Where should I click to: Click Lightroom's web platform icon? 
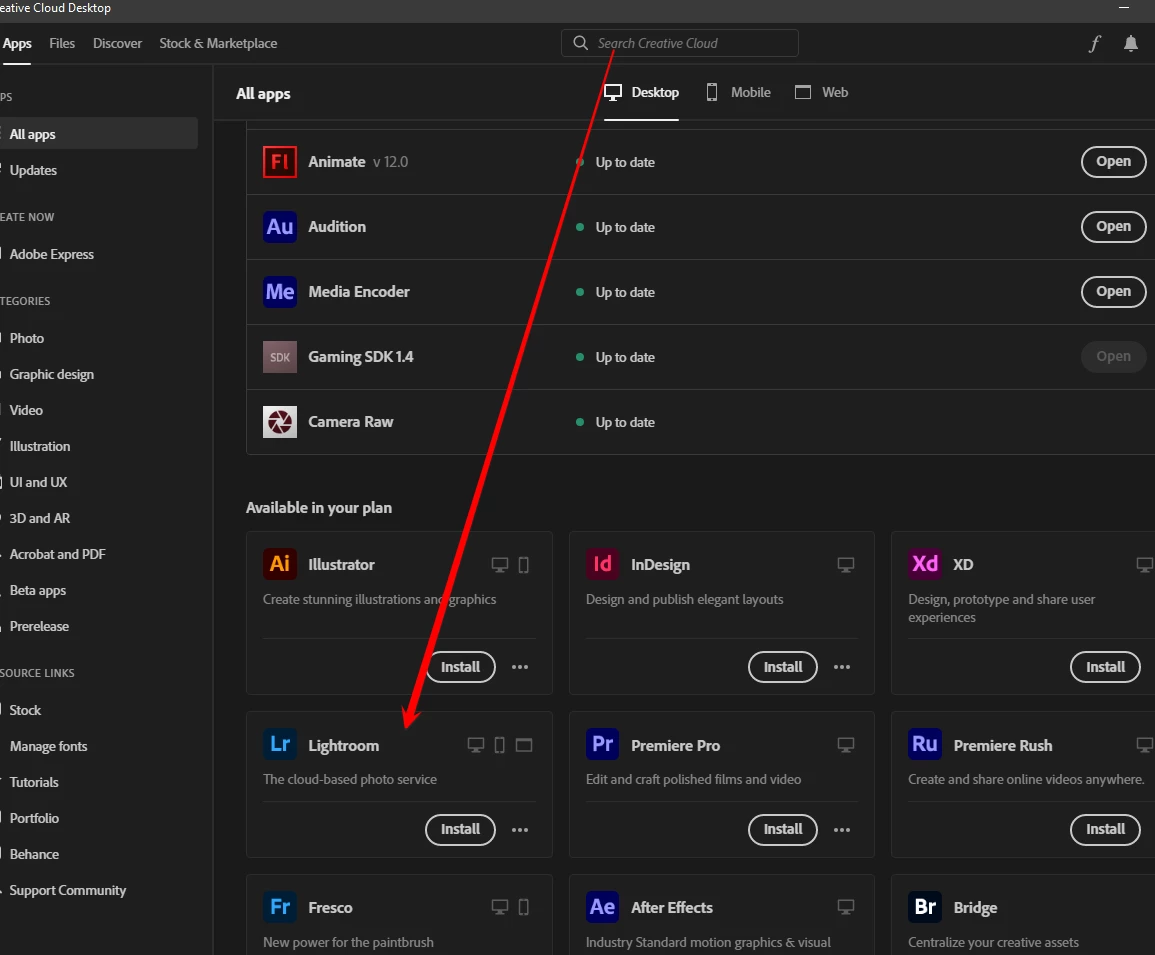(524, 745)
